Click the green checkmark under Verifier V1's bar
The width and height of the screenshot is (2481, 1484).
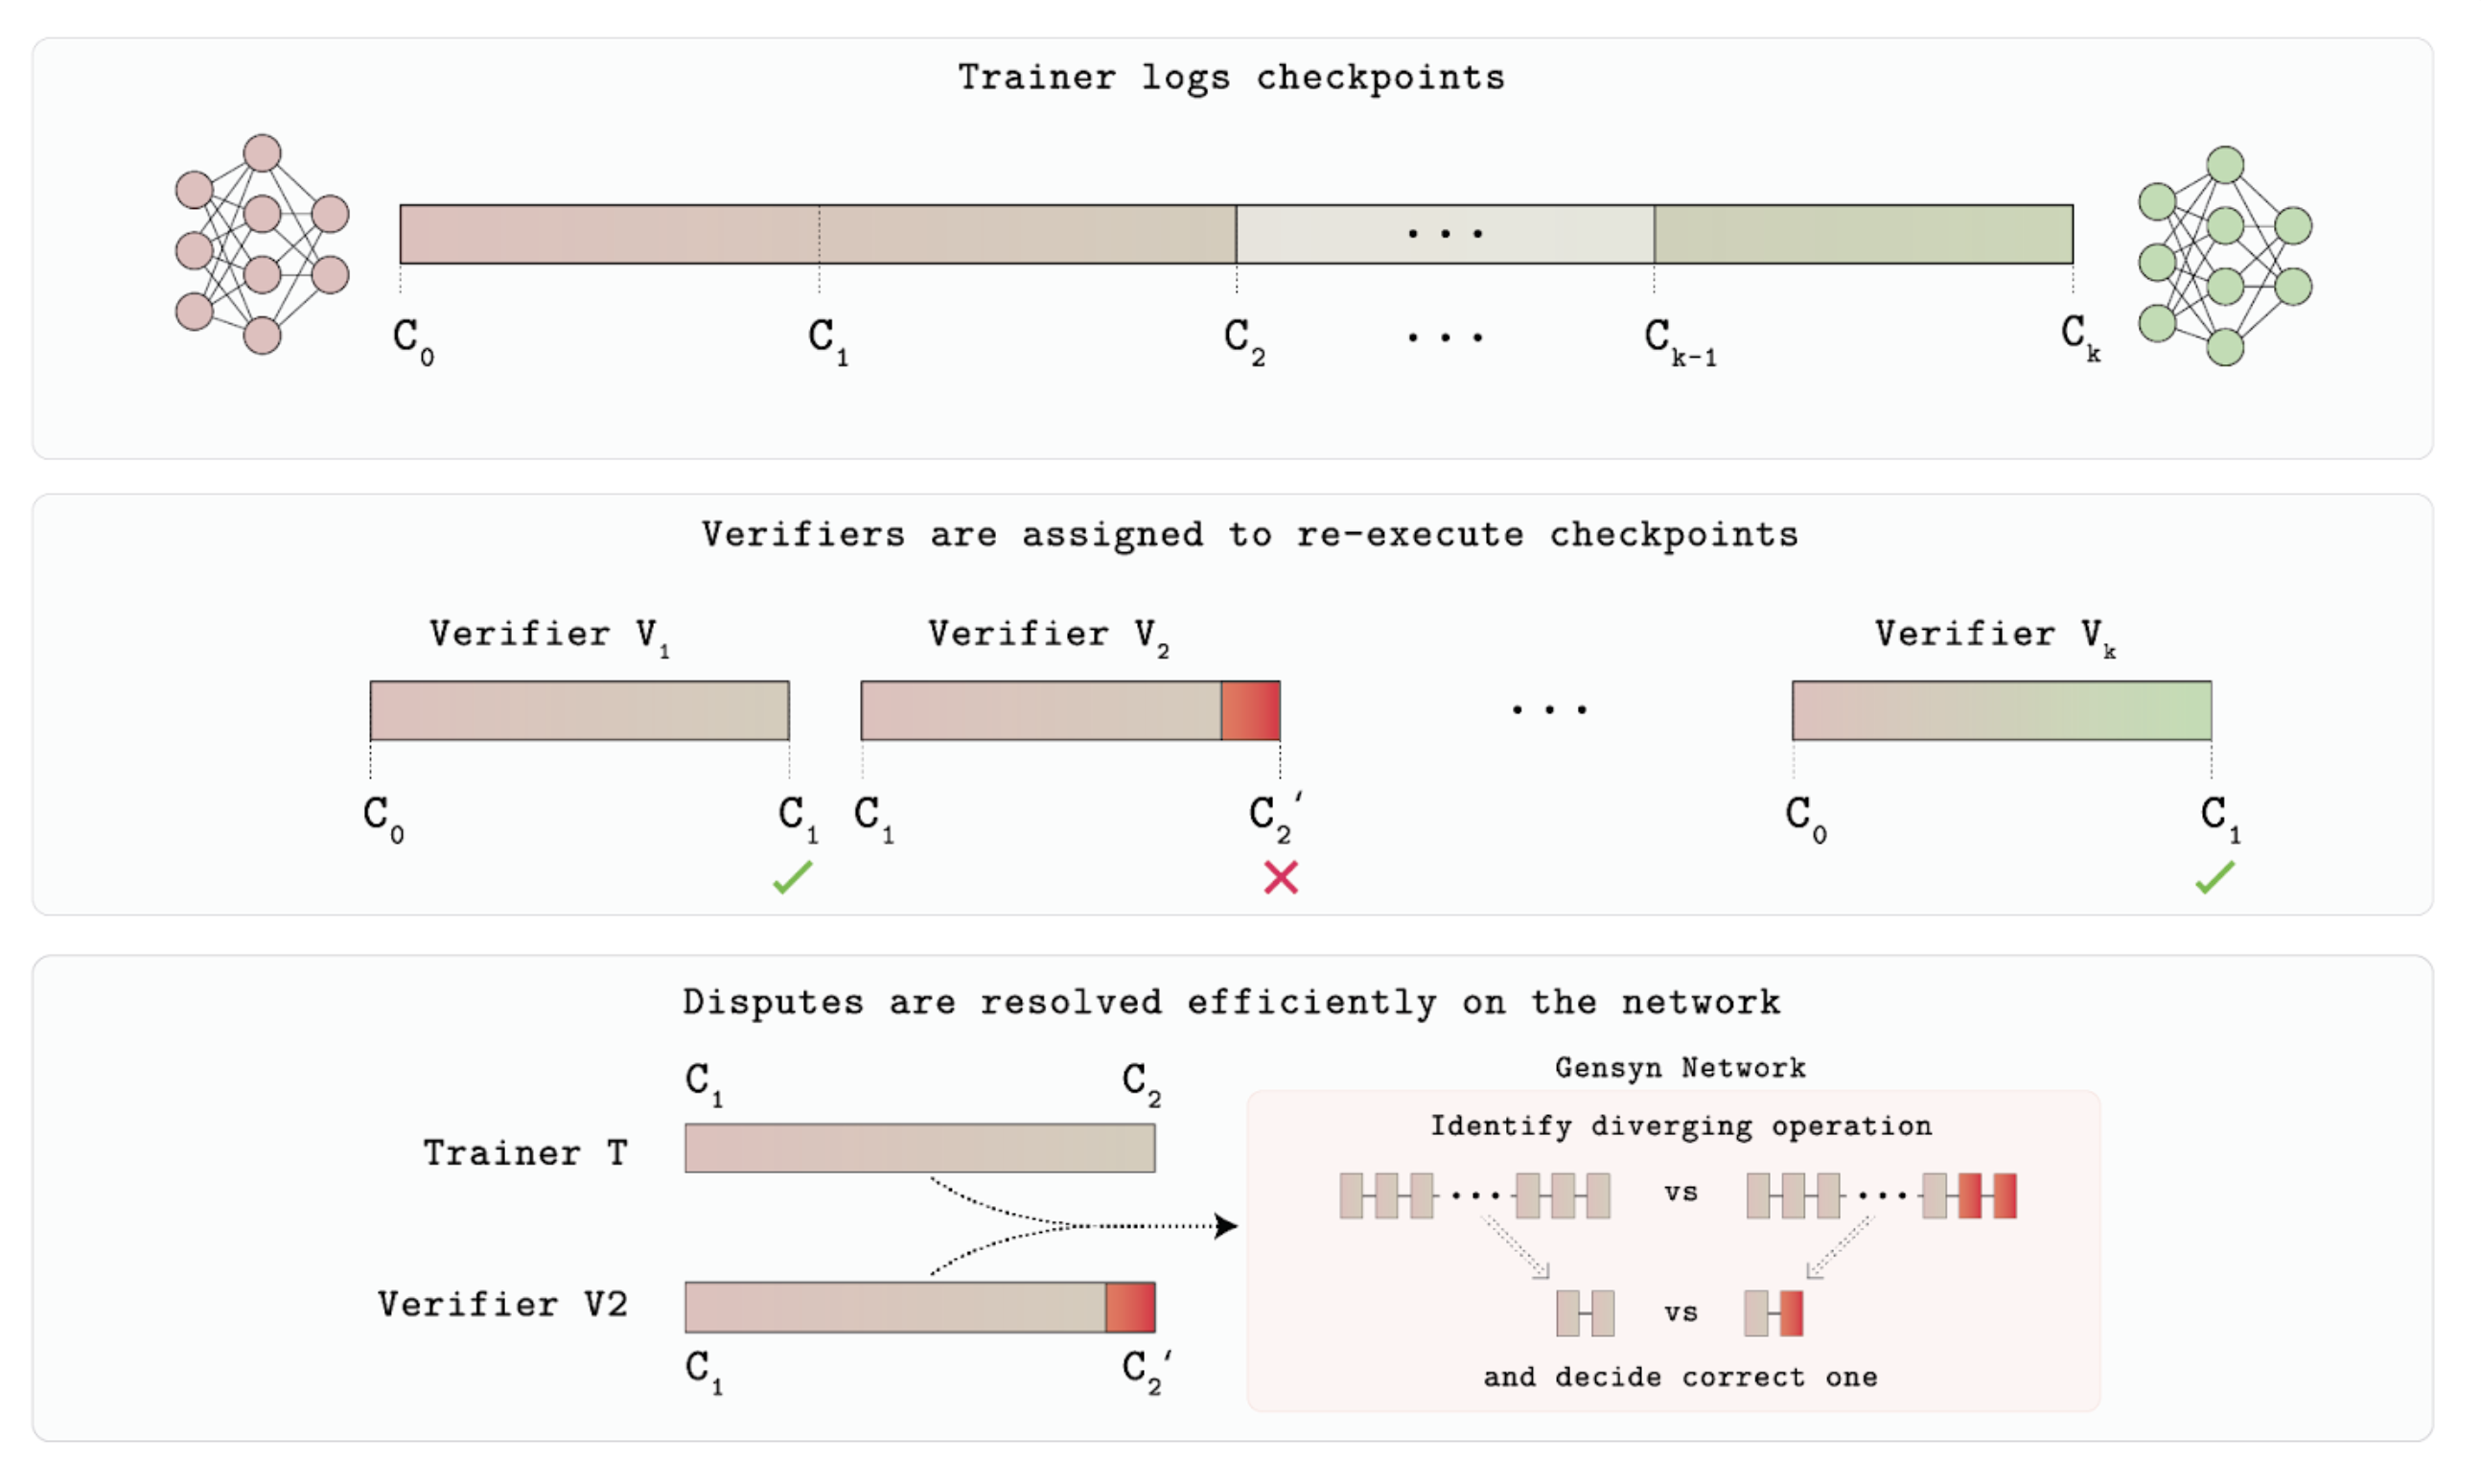tap(793, 878)
